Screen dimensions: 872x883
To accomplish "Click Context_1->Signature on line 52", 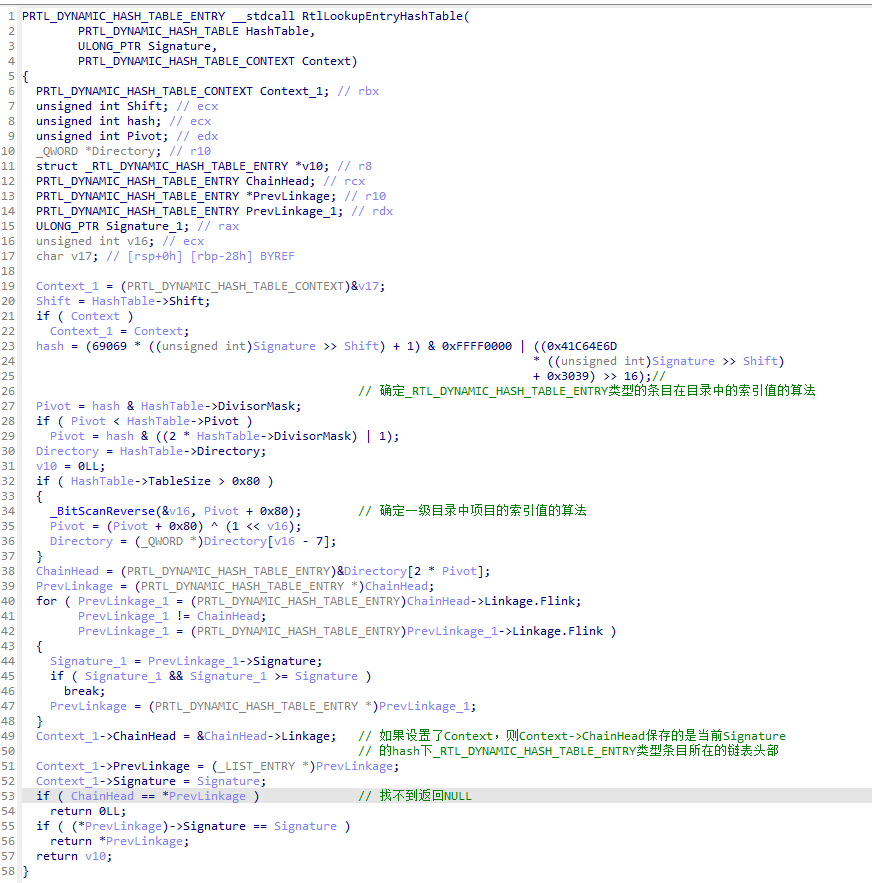I will (x=105, y=781).
